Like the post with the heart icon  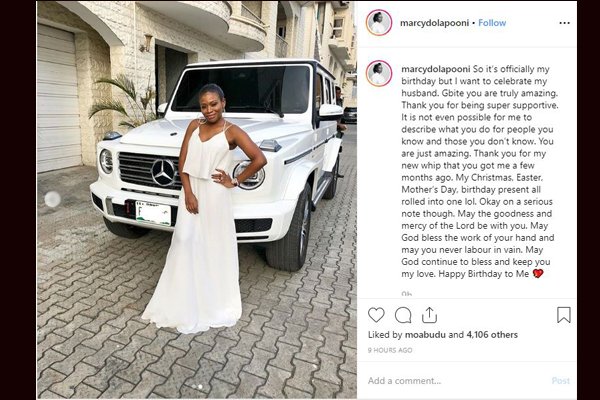(x=376, y=315)
